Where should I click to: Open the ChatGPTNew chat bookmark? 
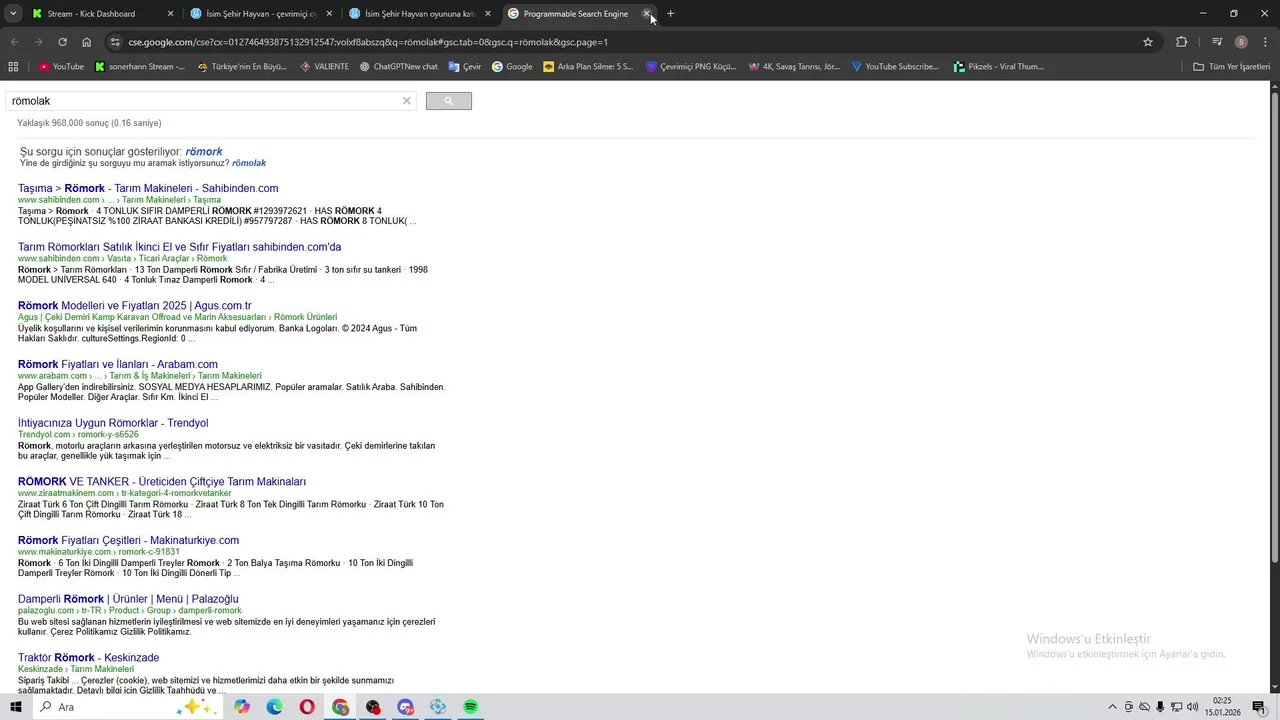(x=399, y=67)
